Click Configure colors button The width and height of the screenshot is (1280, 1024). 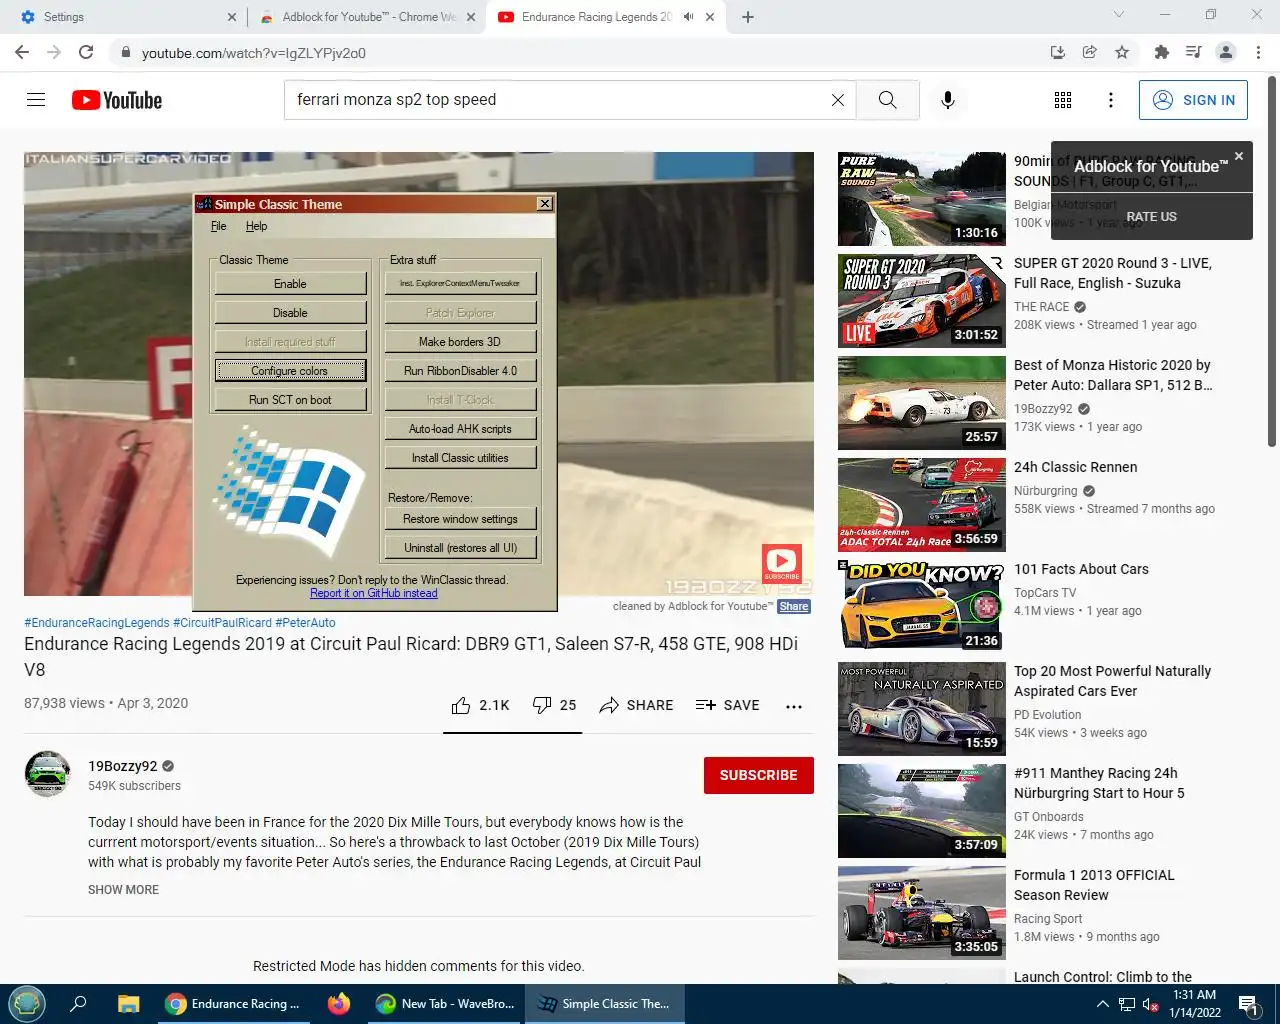pyautogui.click(x=290, y=371)
